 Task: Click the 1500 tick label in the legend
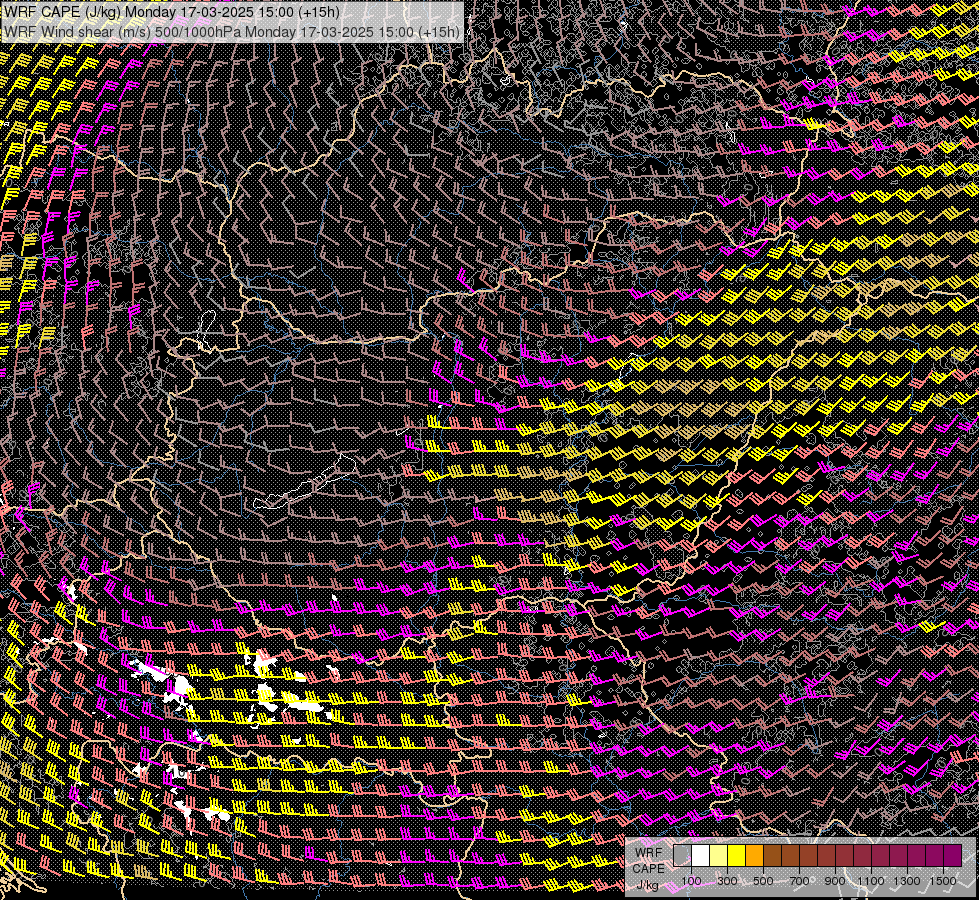click(x=943, y=881)
